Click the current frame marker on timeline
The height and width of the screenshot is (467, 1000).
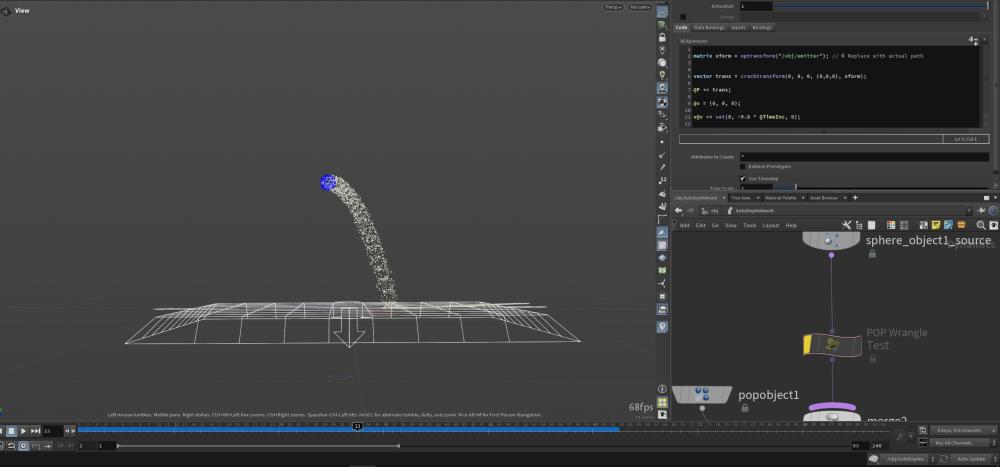click(x=357, y=426)
